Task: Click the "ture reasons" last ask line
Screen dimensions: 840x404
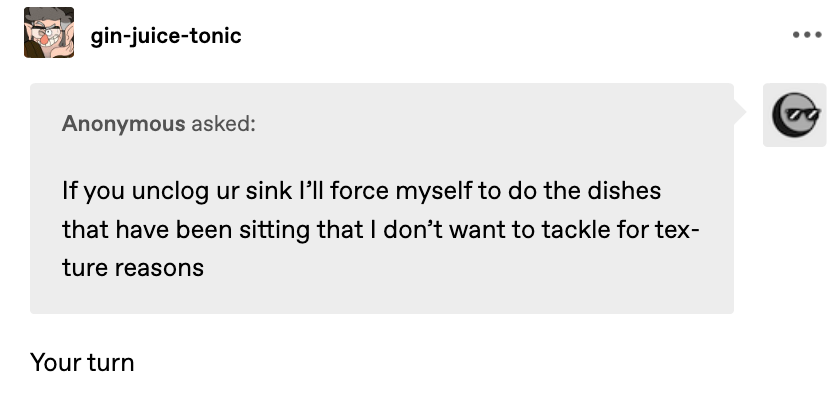Action: (x=133, y=268)
